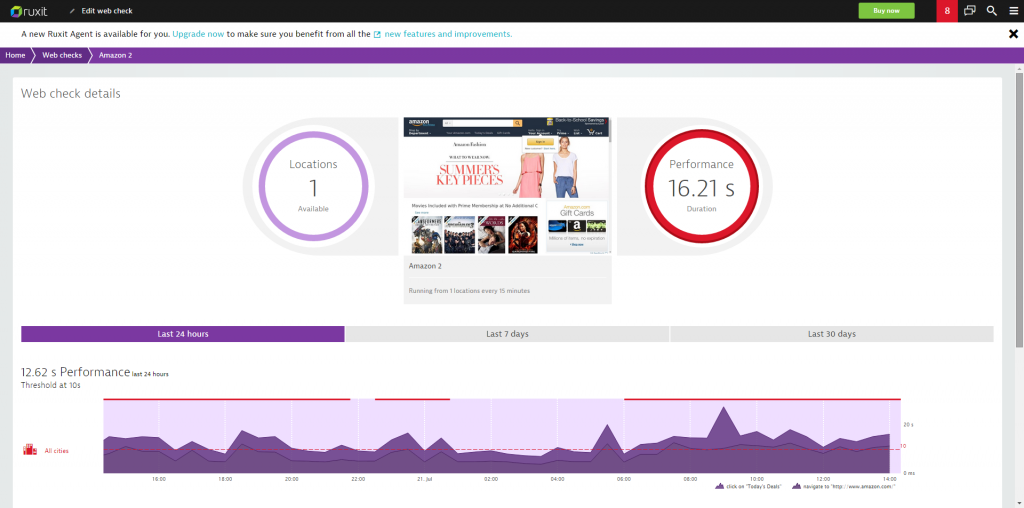Screen dimensions: 1024x508
Task: Click the tallest peak in the performance chart
Action: 723,408
